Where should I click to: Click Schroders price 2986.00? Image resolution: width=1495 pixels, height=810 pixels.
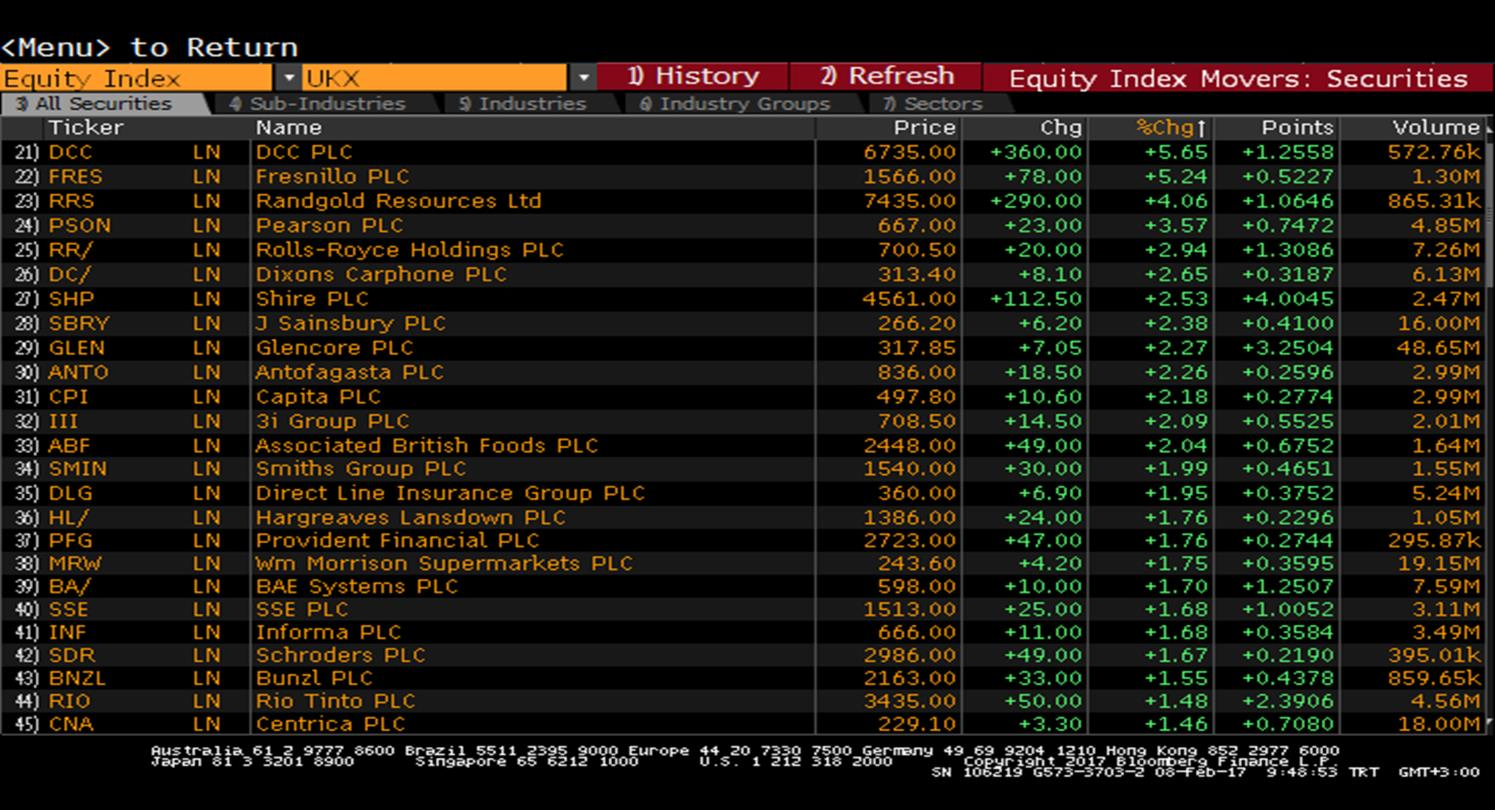(910, 656)
